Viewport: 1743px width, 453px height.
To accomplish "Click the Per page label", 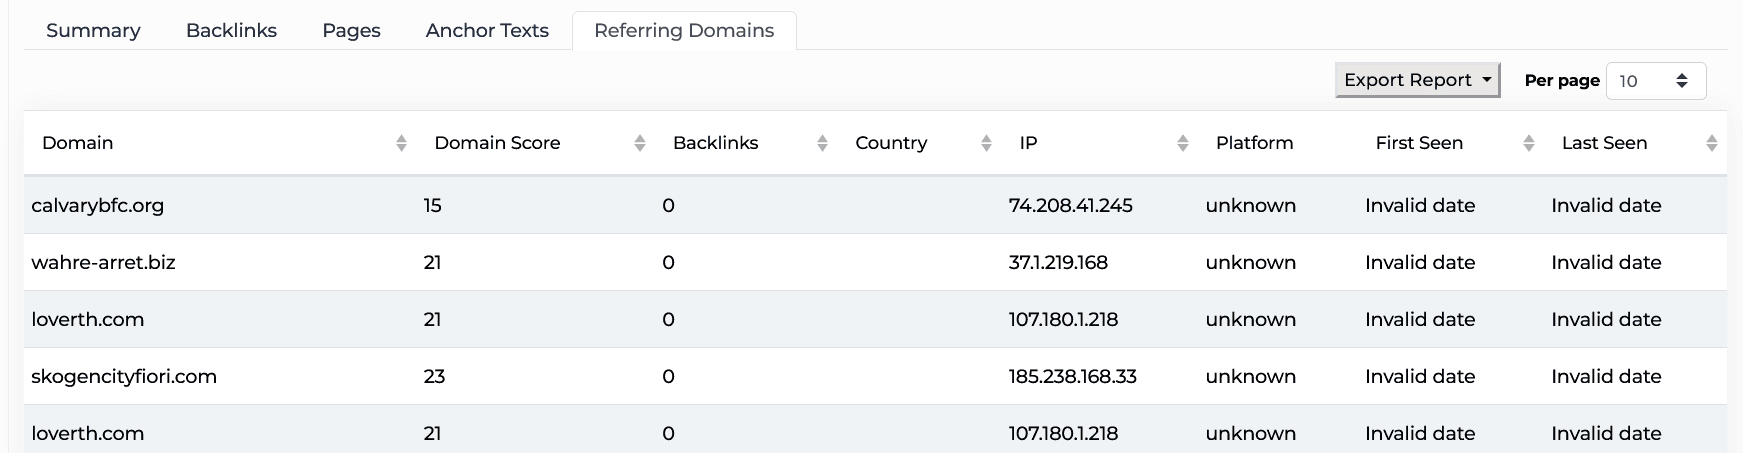I will coord(1562,81).
